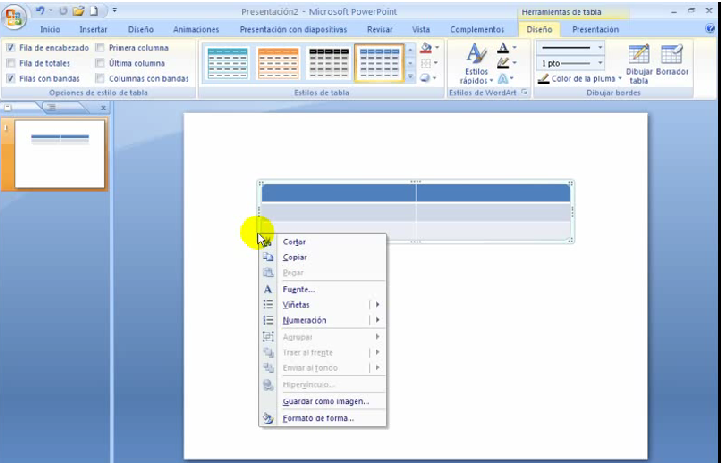This screenshot has width=721, height=463.
Task: Click the Dibujar tabla pencil icon
Action: 638,57
